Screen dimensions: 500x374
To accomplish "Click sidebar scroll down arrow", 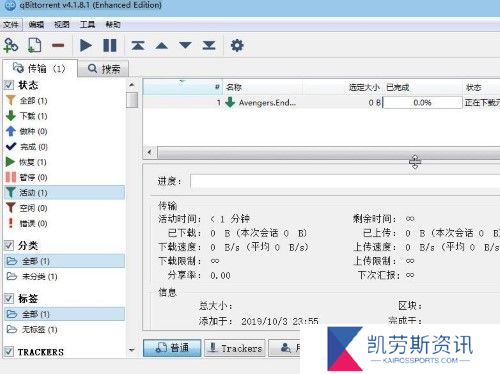I will pyautogui.click(x=132, y=350).
